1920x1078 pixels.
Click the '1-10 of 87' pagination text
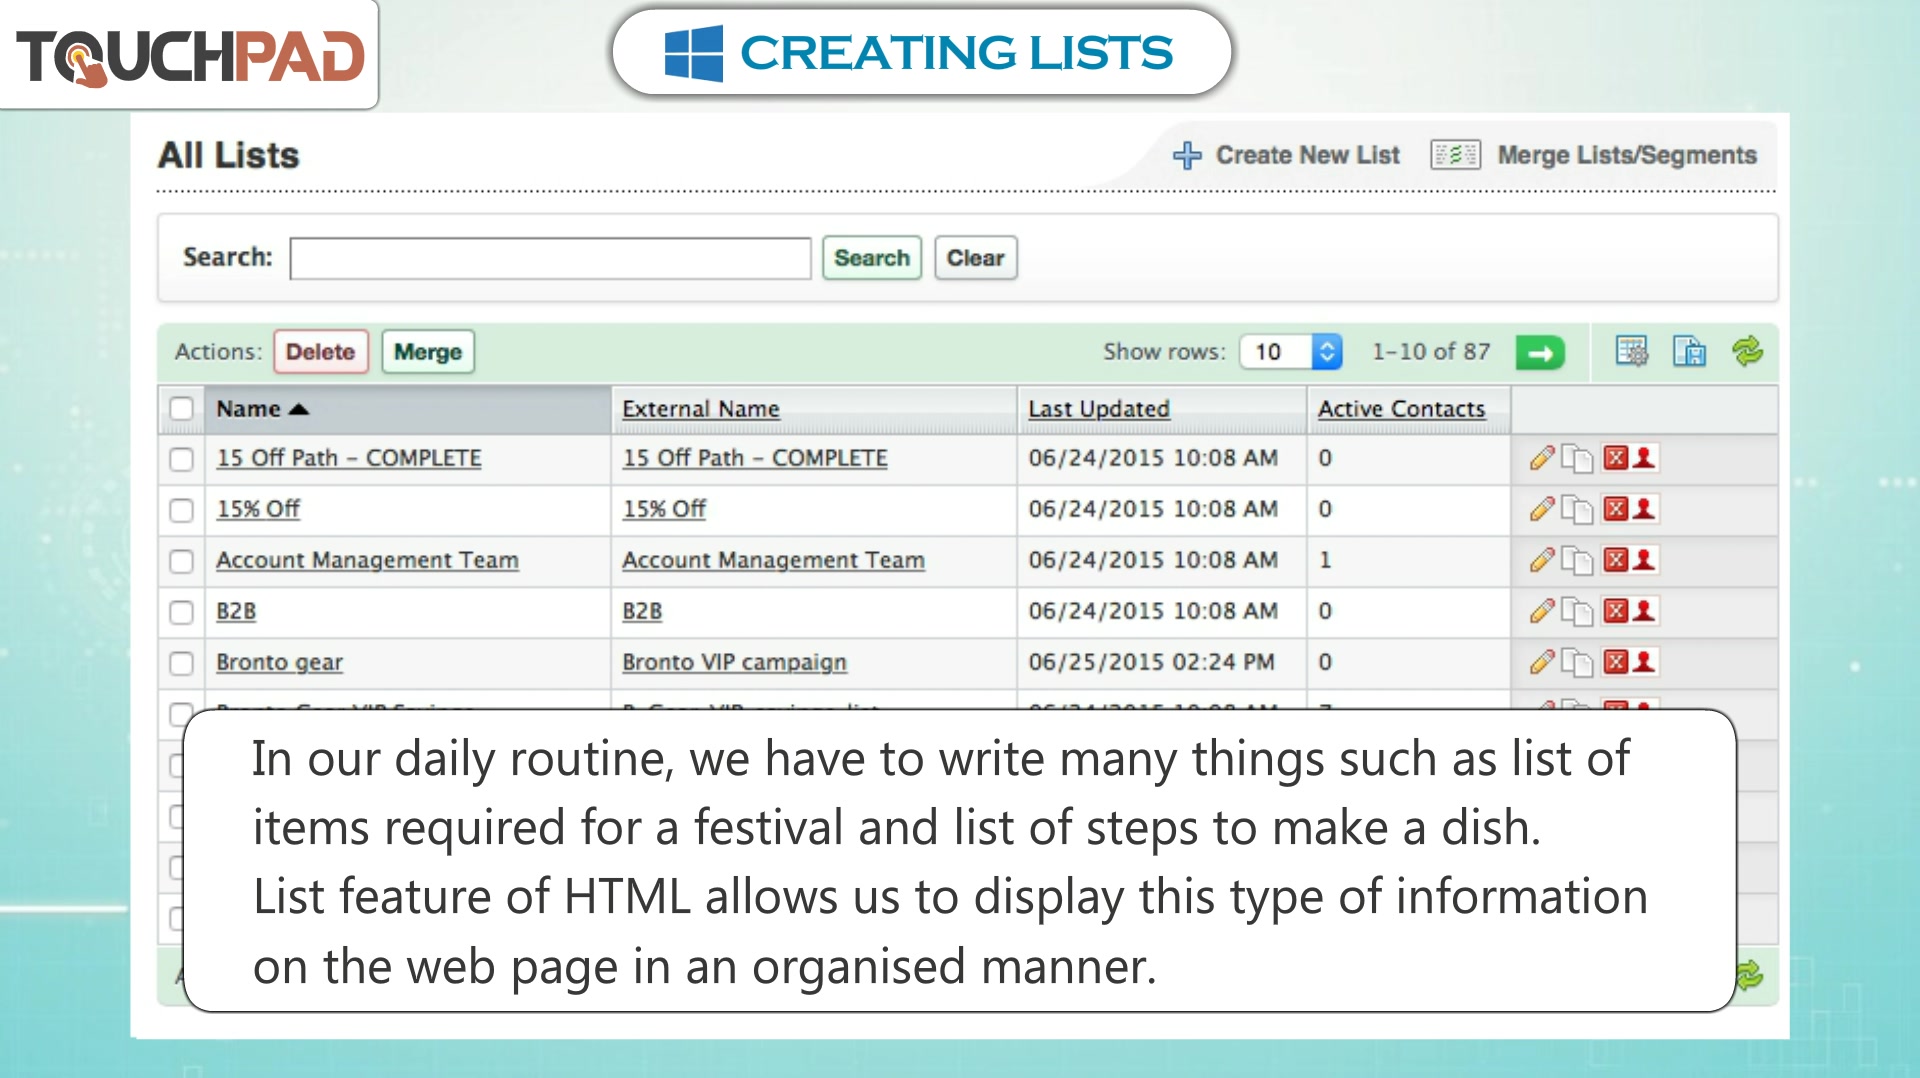1431,352
